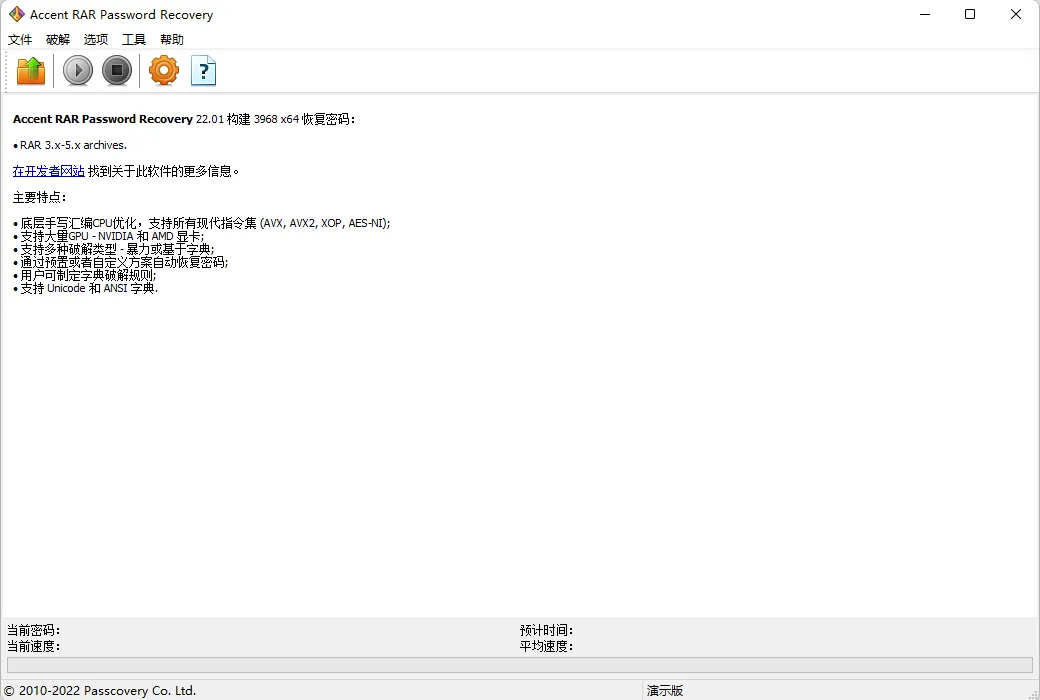This screenshot has height=700, width=1040.
Task: Click the 当前速度 label
Action: point(33,646)
